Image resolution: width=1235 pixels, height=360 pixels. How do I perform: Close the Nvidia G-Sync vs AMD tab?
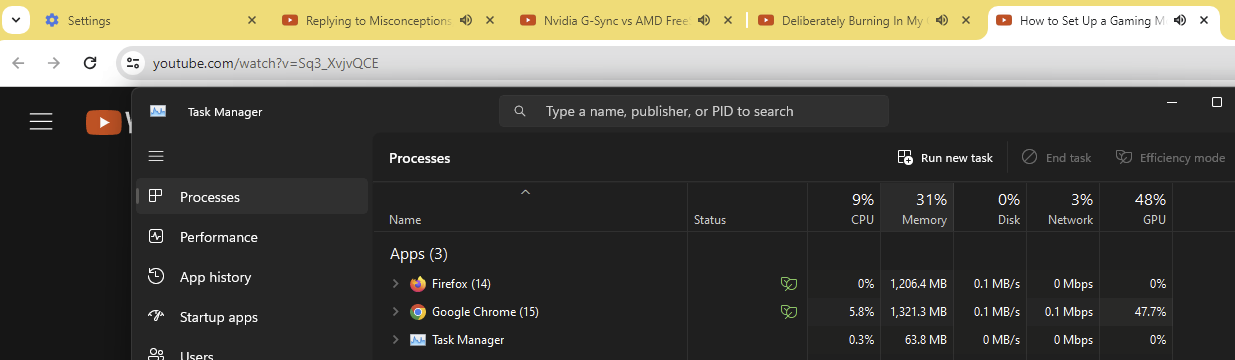[x=727, y=20]
